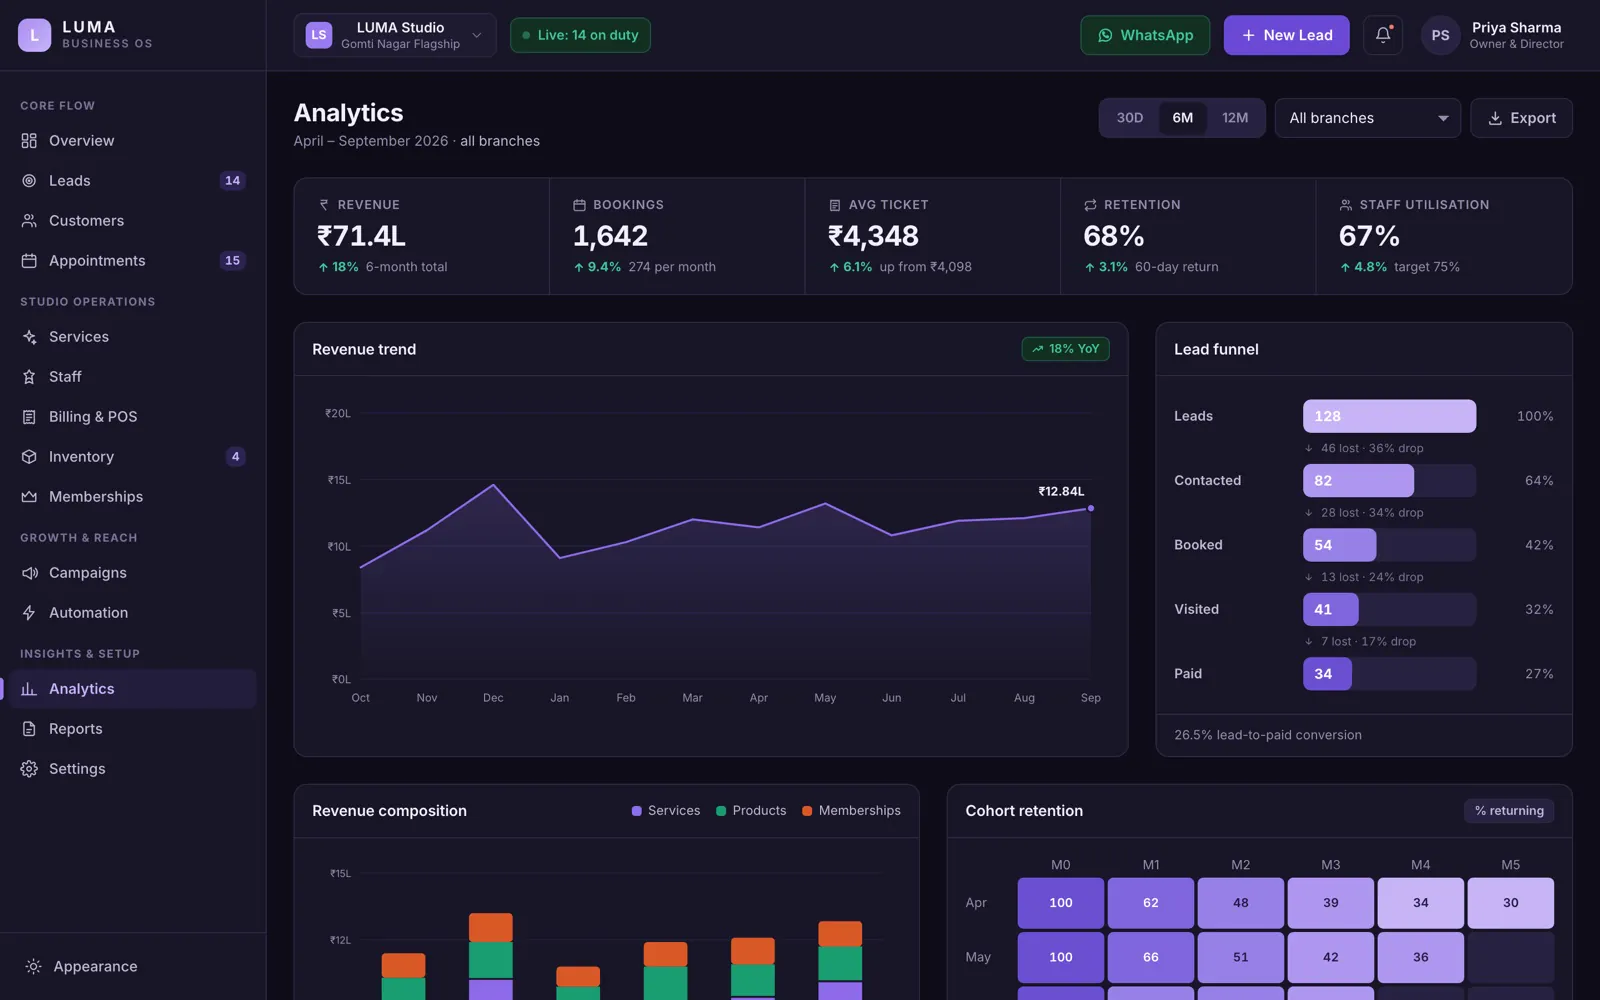
Task: Open Reports page
Action: coord(133,729)
